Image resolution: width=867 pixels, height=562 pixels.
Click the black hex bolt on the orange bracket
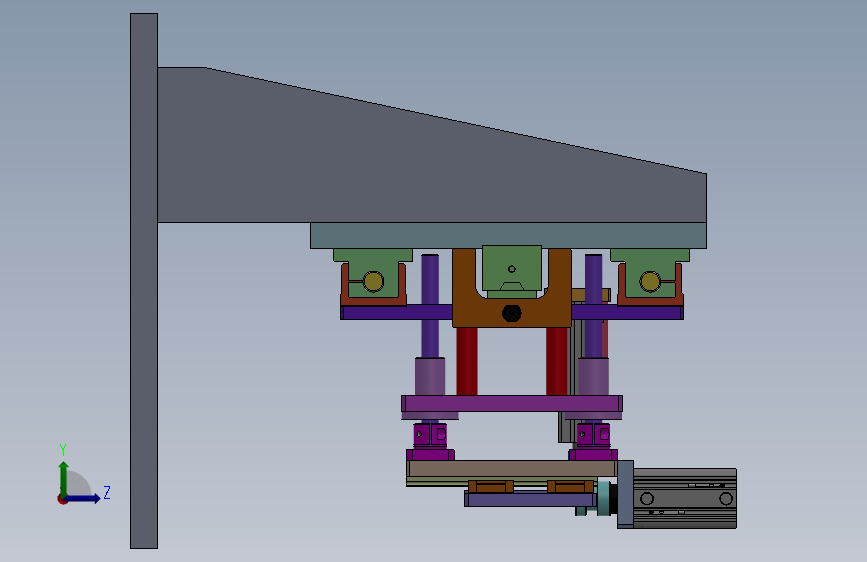coord(511,313)
